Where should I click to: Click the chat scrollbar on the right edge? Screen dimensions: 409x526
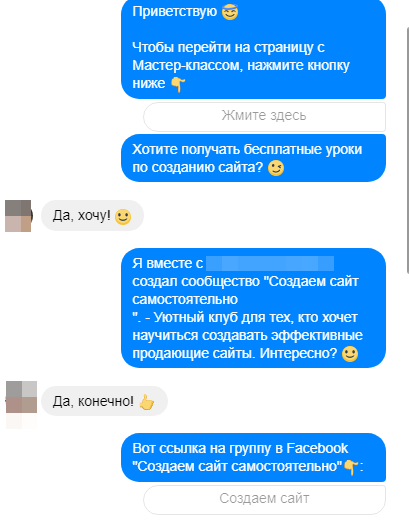click(x=407, y=151)
